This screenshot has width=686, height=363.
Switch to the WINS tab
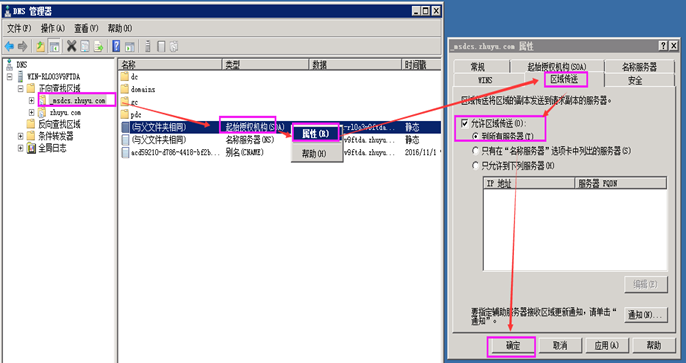(486, 80)
